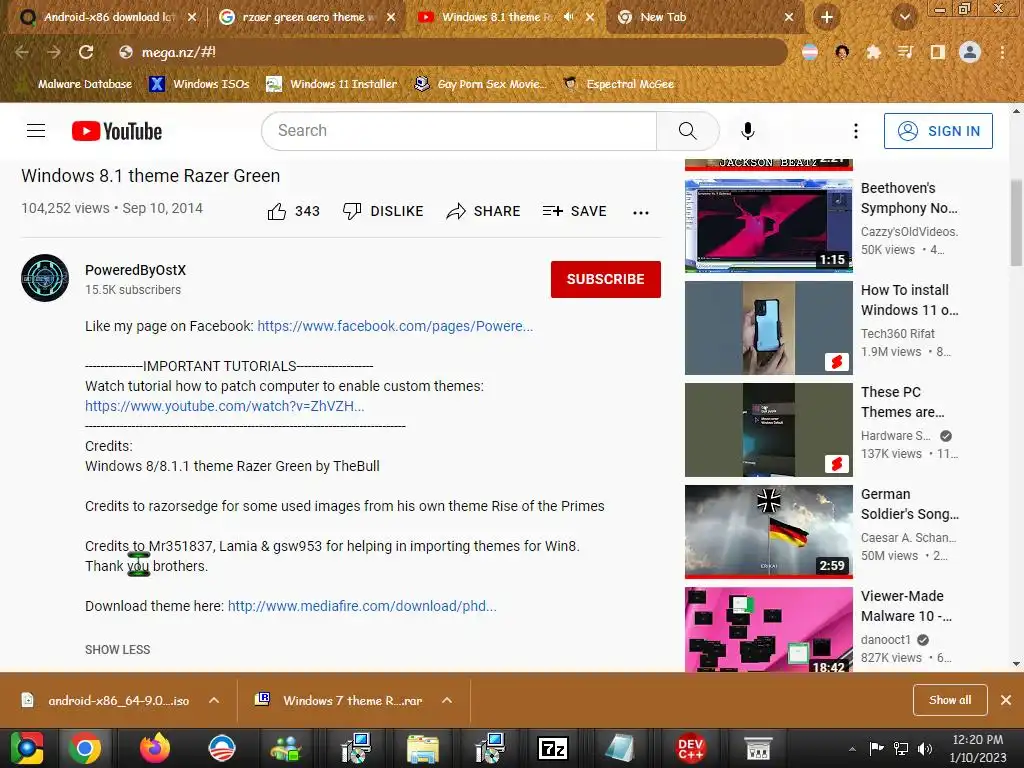1024x768 pixels.
Task: Open File Explorer folder in taskbar
Action: [423, 748]
